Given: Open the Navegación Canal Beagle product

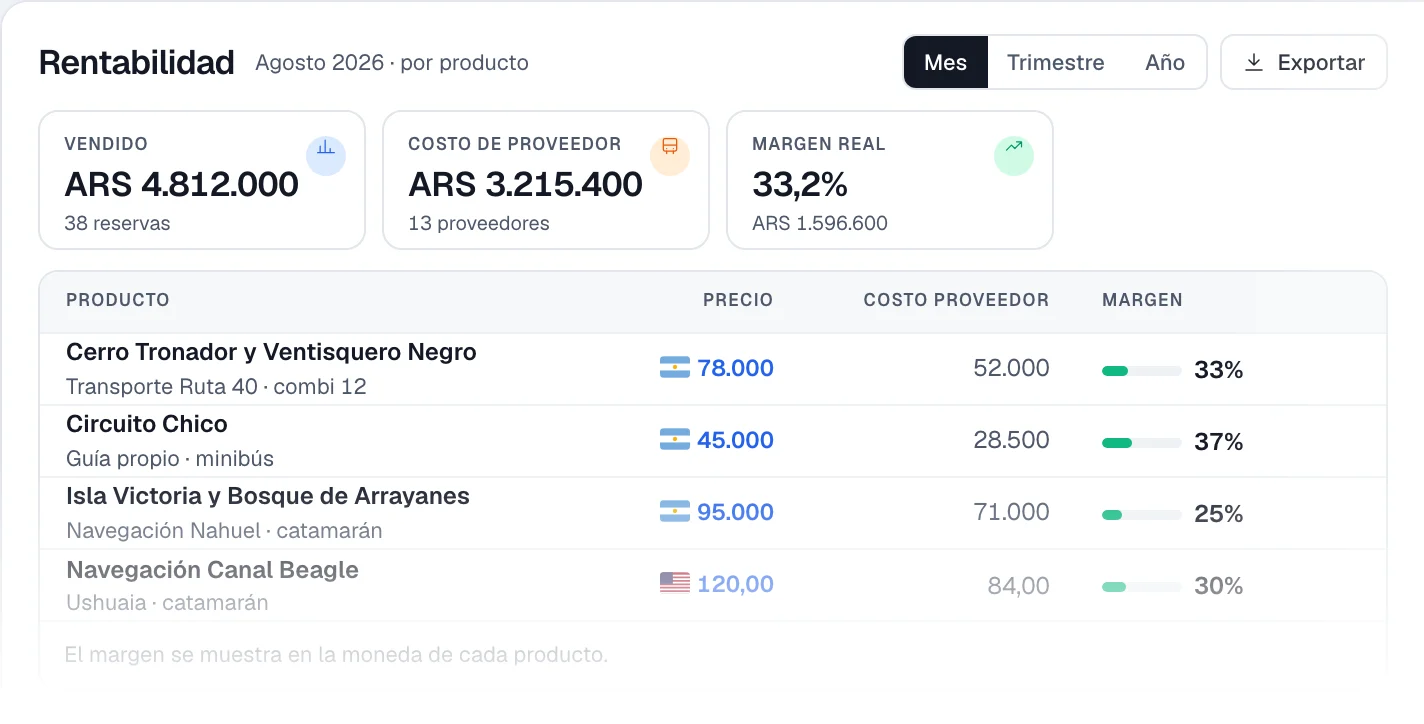Looking at the screenshot, I should [212, 570].
